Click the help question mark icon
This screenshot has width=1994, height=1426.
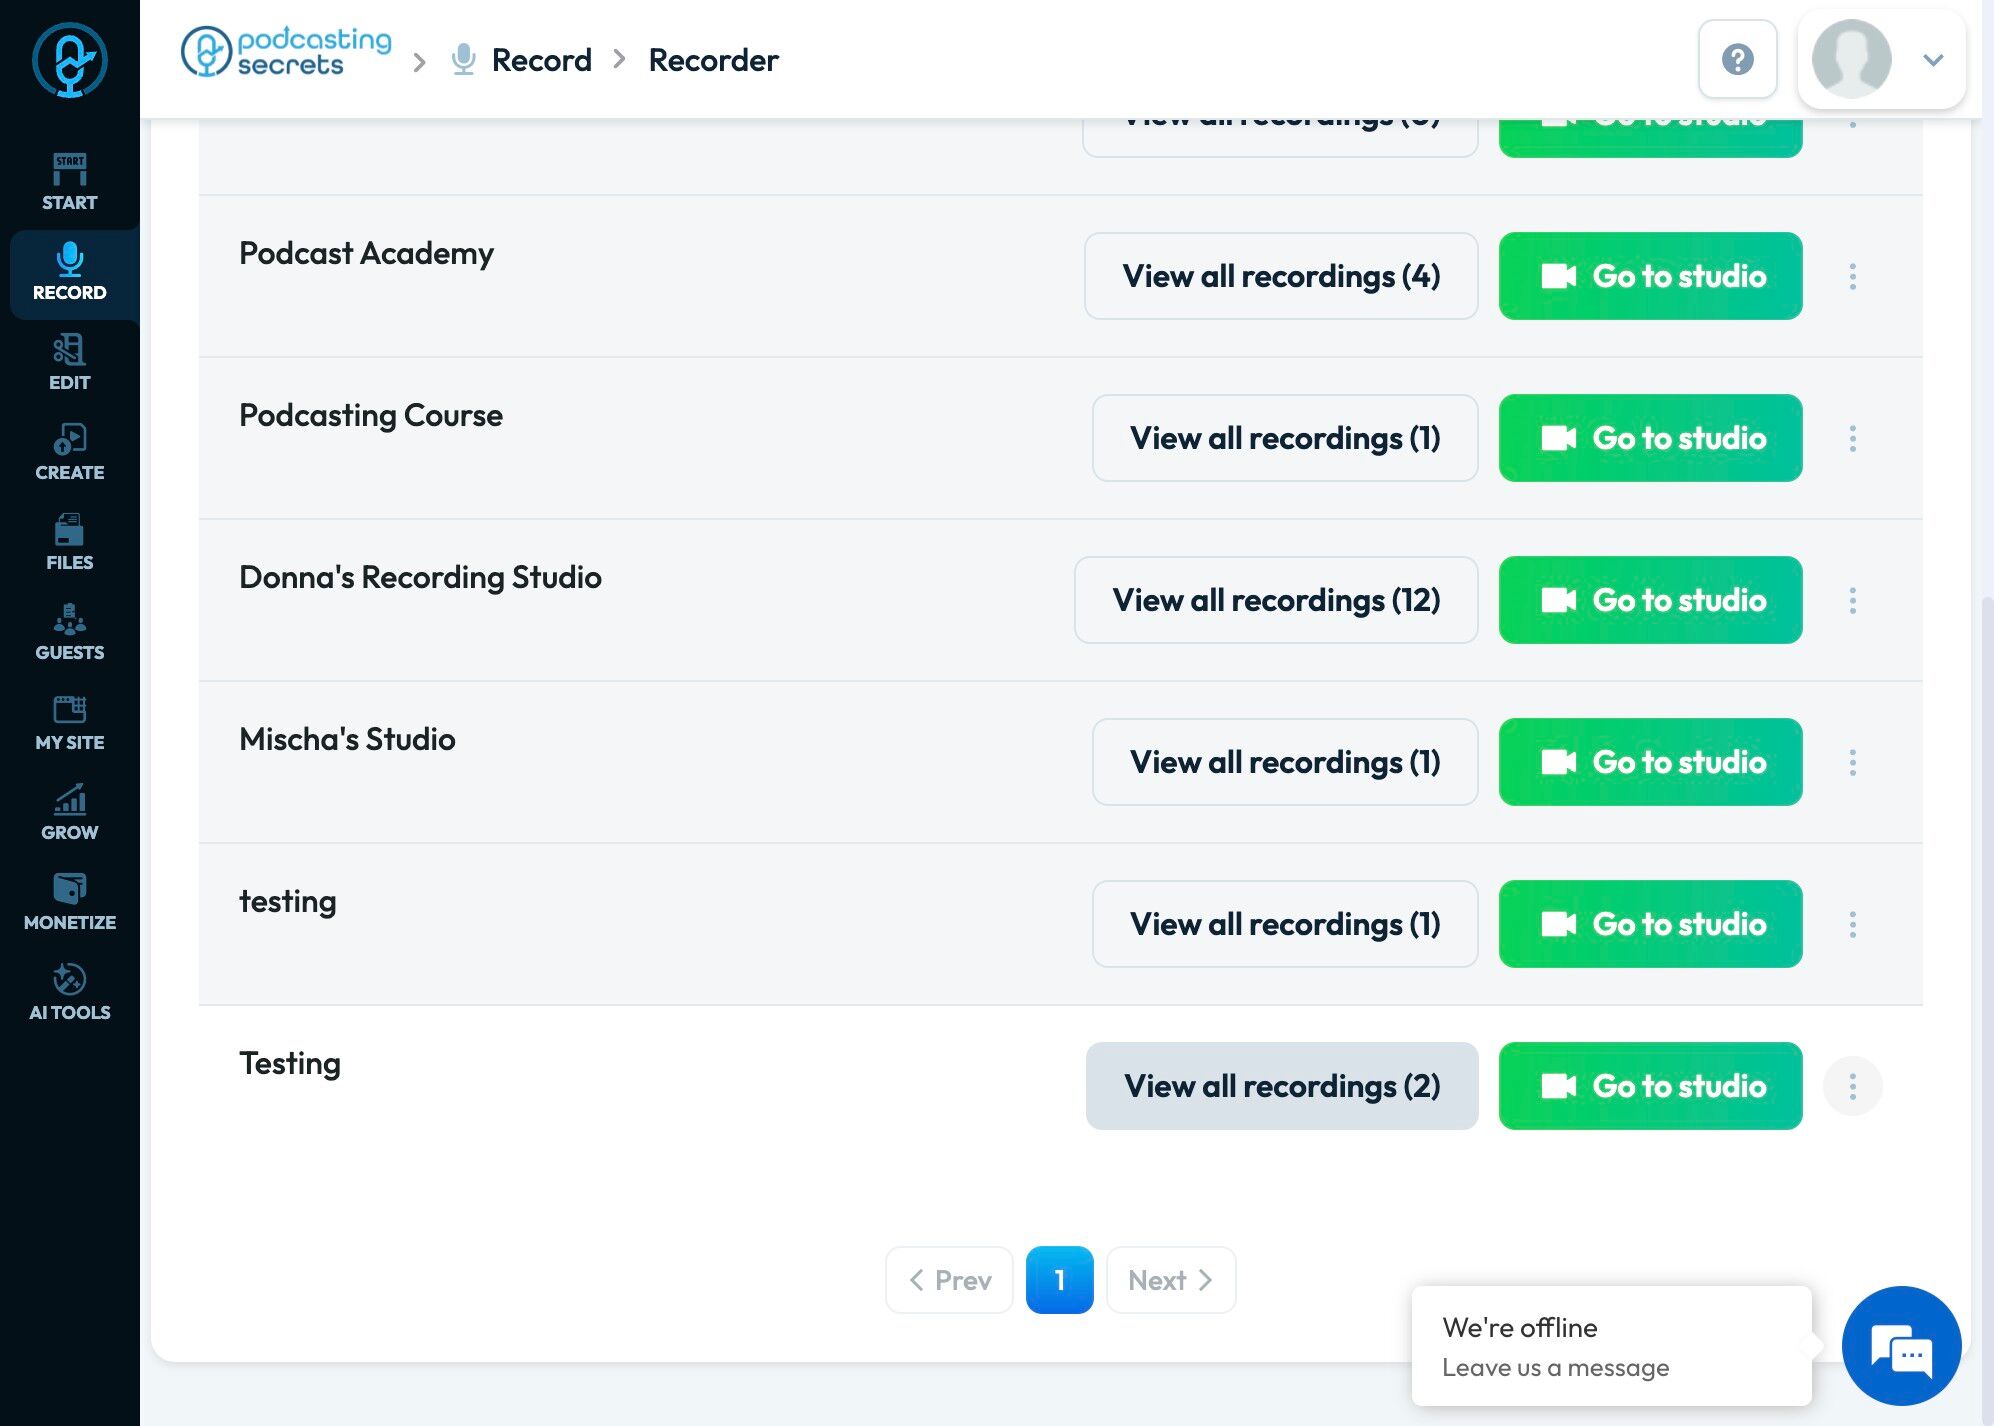1737,59
